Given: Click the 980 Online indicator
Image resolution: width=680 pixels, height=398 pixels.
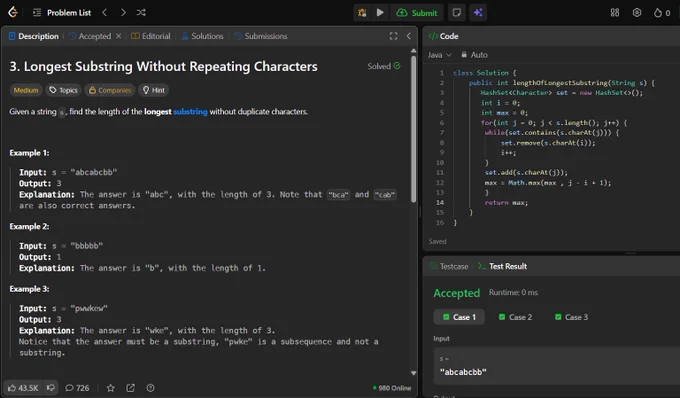Looking at the screenshot, I should 392,388.
